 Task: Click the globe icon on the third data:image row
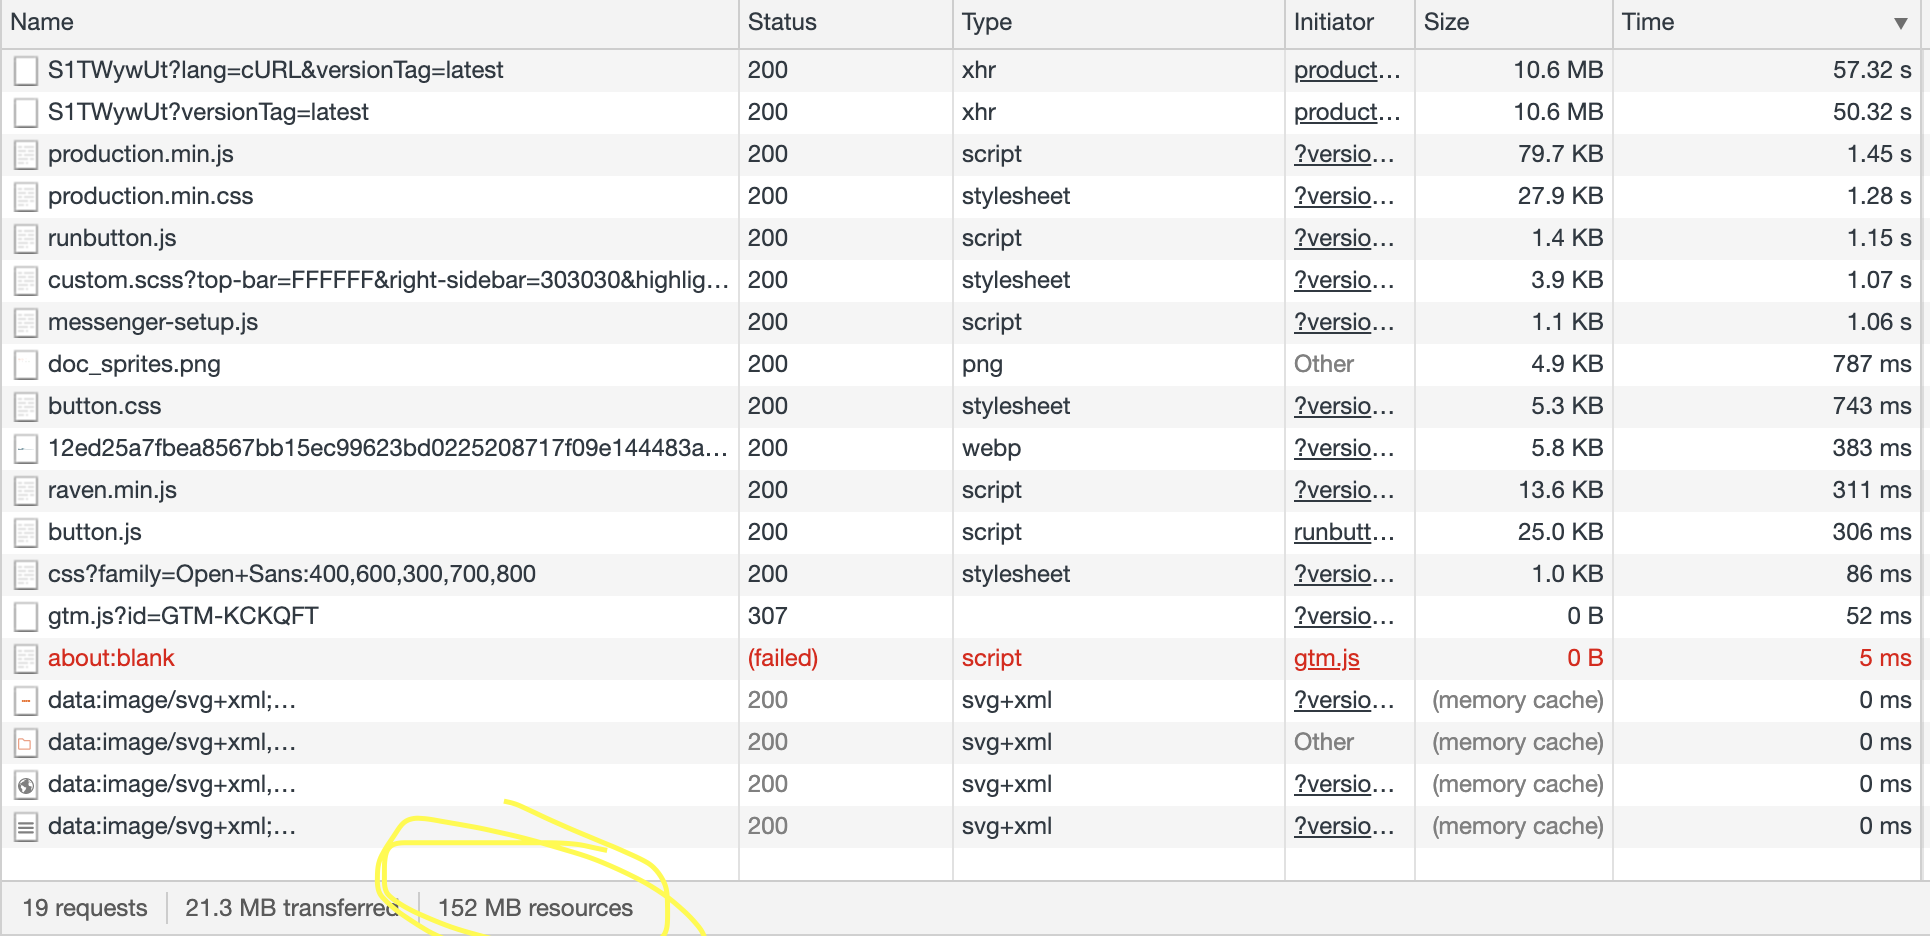[x=25, y=784]
